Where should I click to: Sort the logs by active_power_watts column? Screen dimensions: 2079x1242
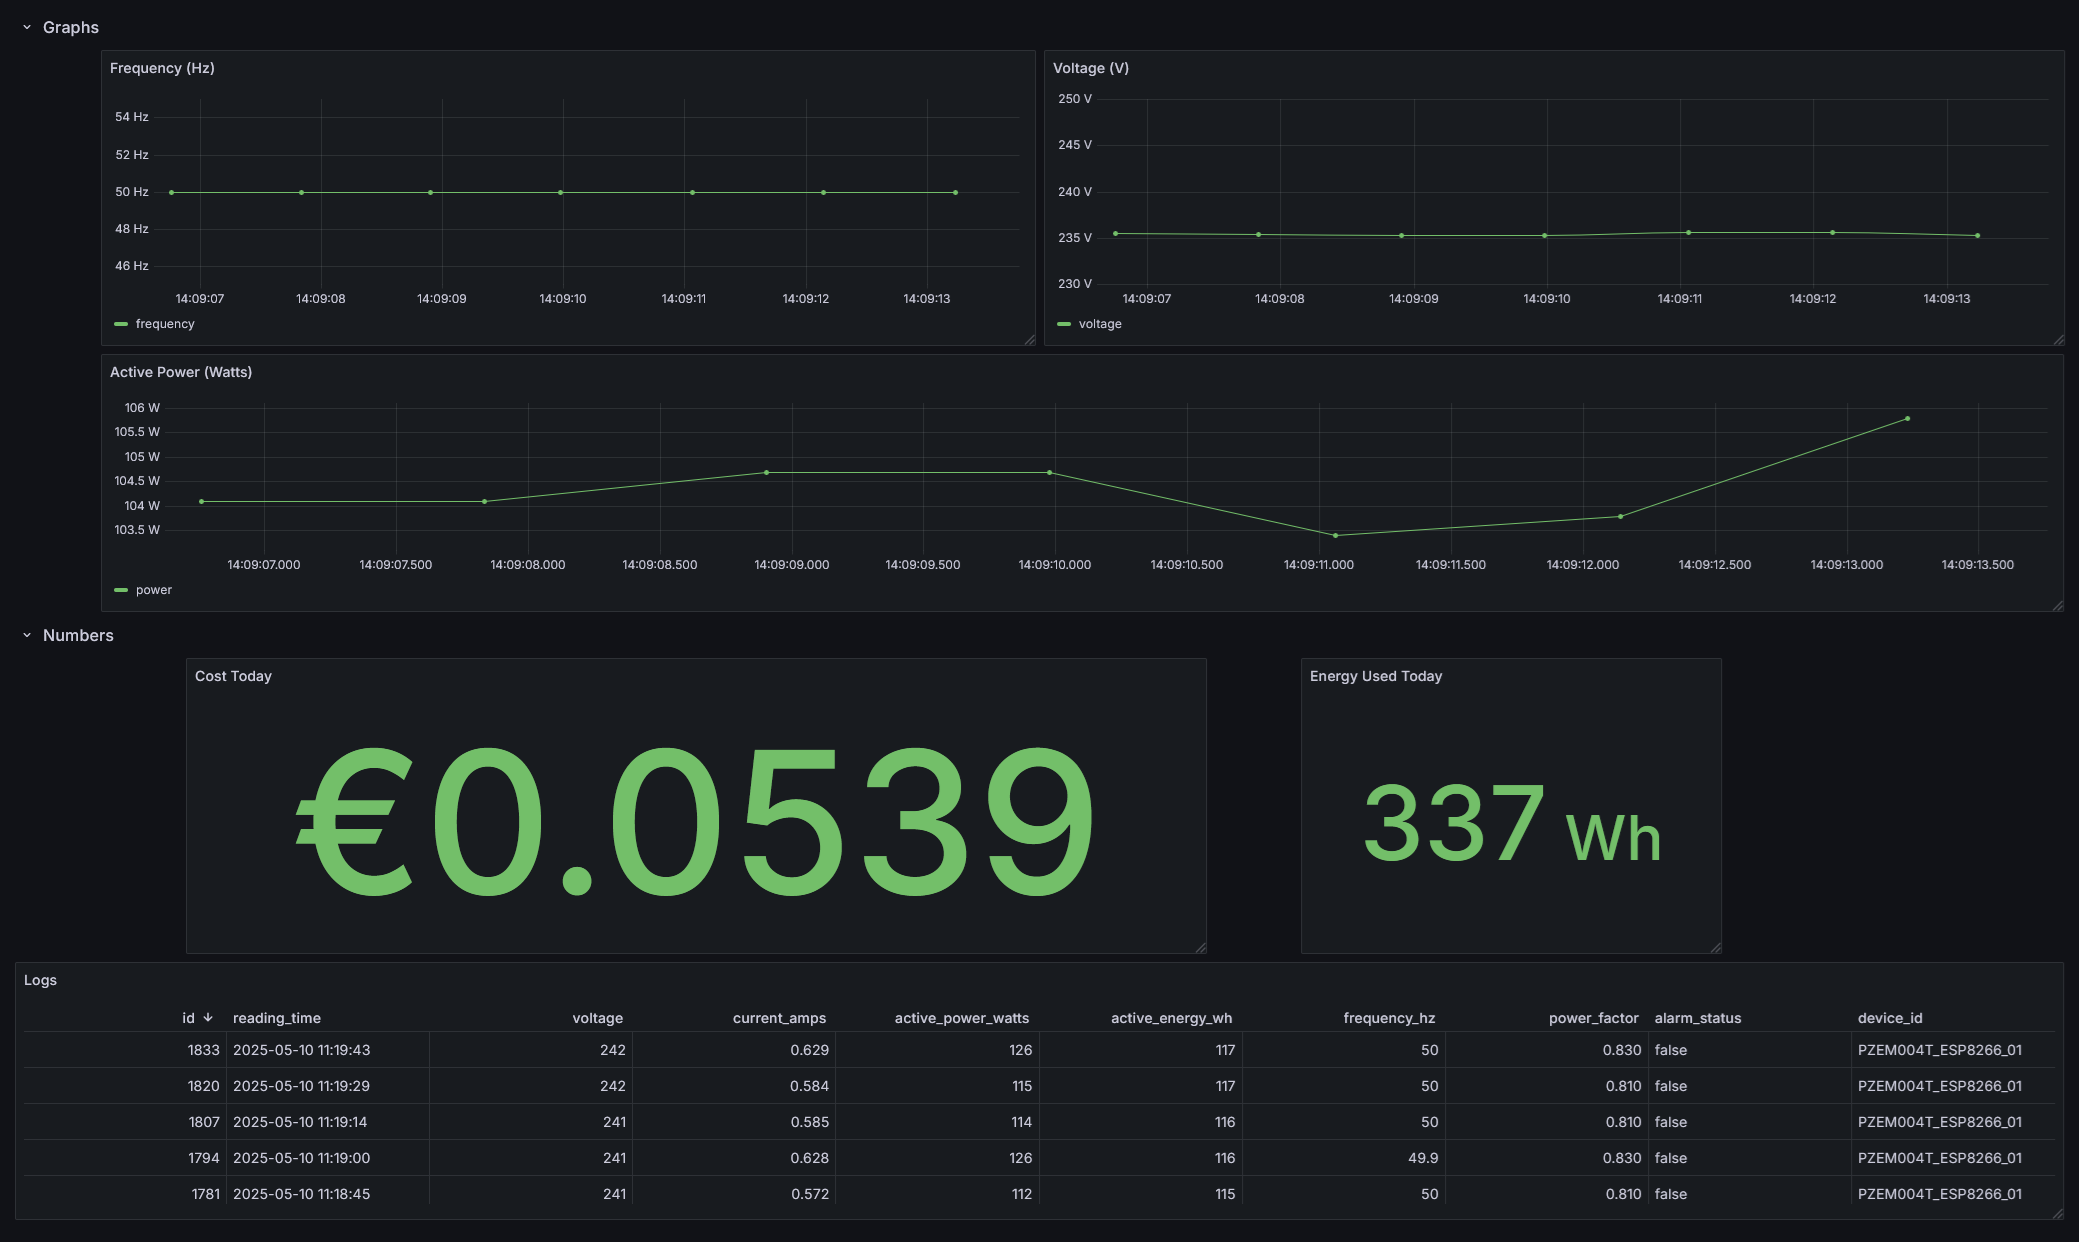tap(962, 1017)
